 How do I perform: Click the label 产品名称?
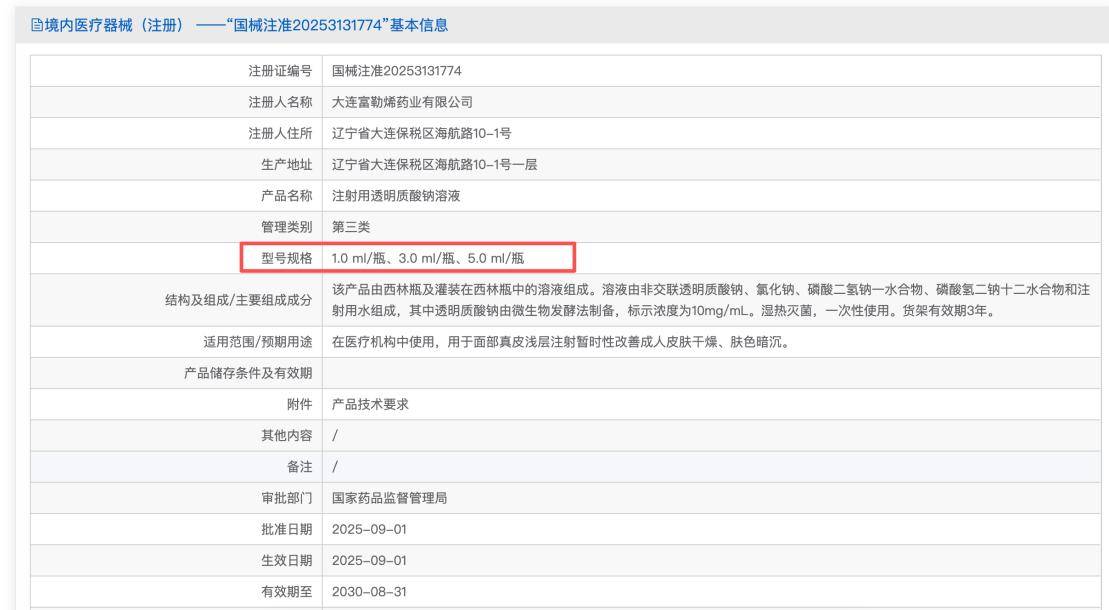pyautogui.click(x=286, y=195)
